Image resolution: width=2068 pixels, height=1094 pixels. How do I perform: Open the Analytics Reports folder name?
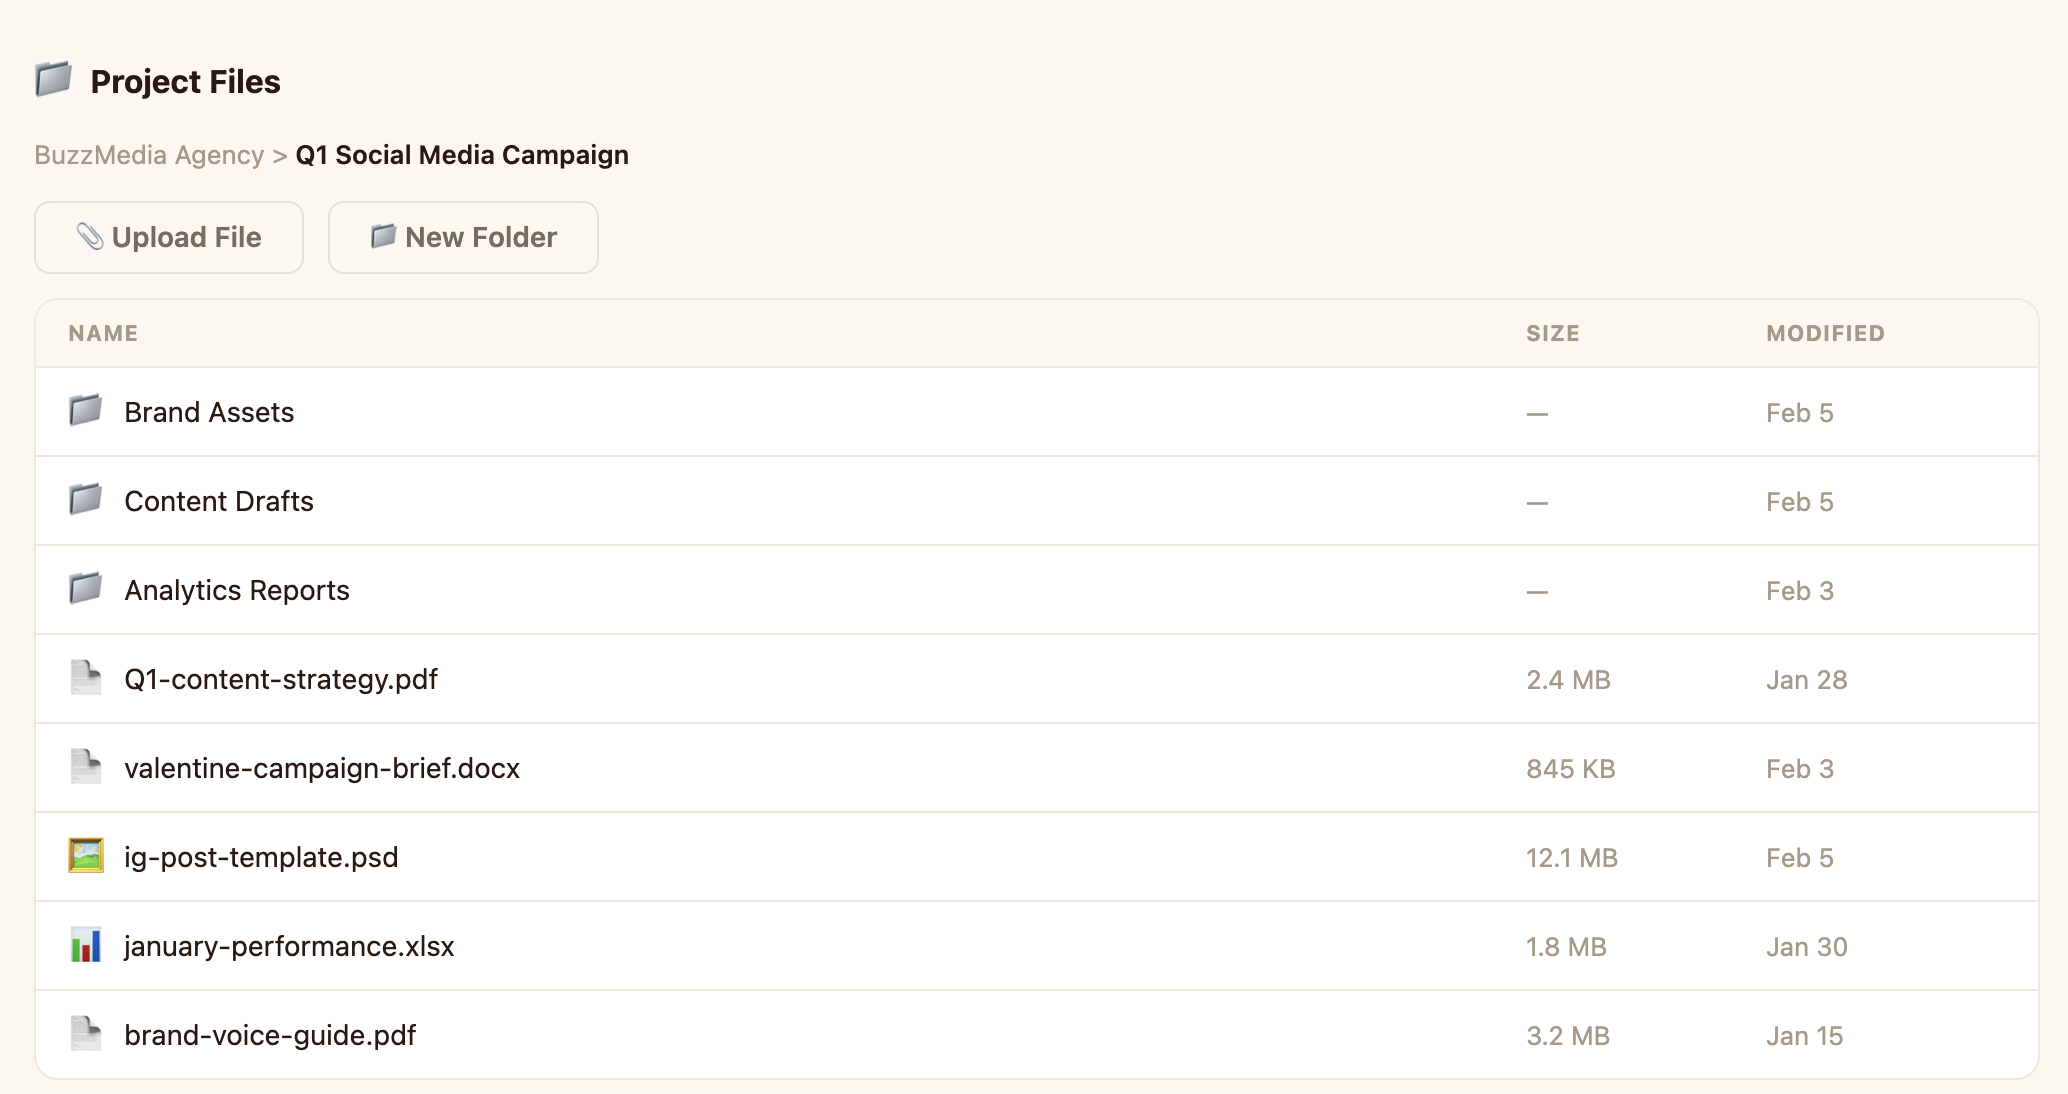[x=237, y=590]
